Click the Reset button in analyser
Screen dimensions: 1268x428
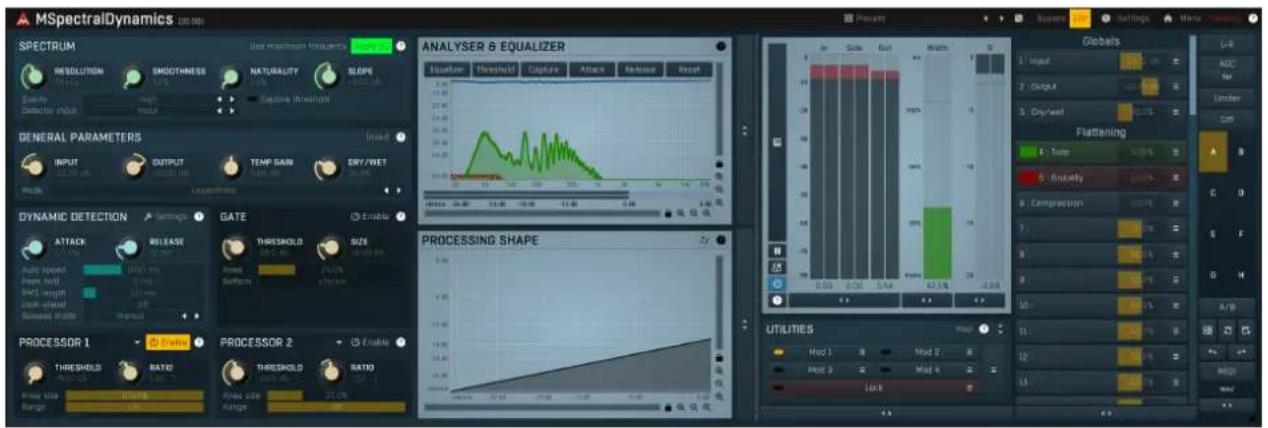pyautogui.click(x=689, y=70)
